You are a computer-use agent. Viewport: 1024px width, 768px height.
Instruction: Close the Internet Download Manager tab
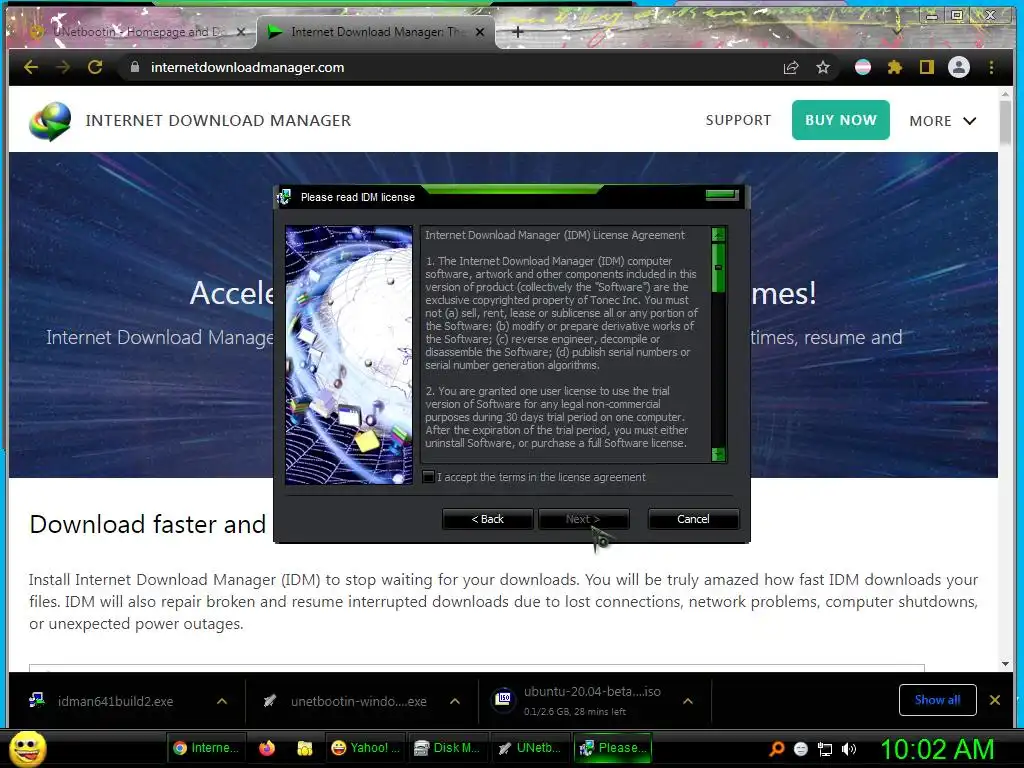[480, 32]
